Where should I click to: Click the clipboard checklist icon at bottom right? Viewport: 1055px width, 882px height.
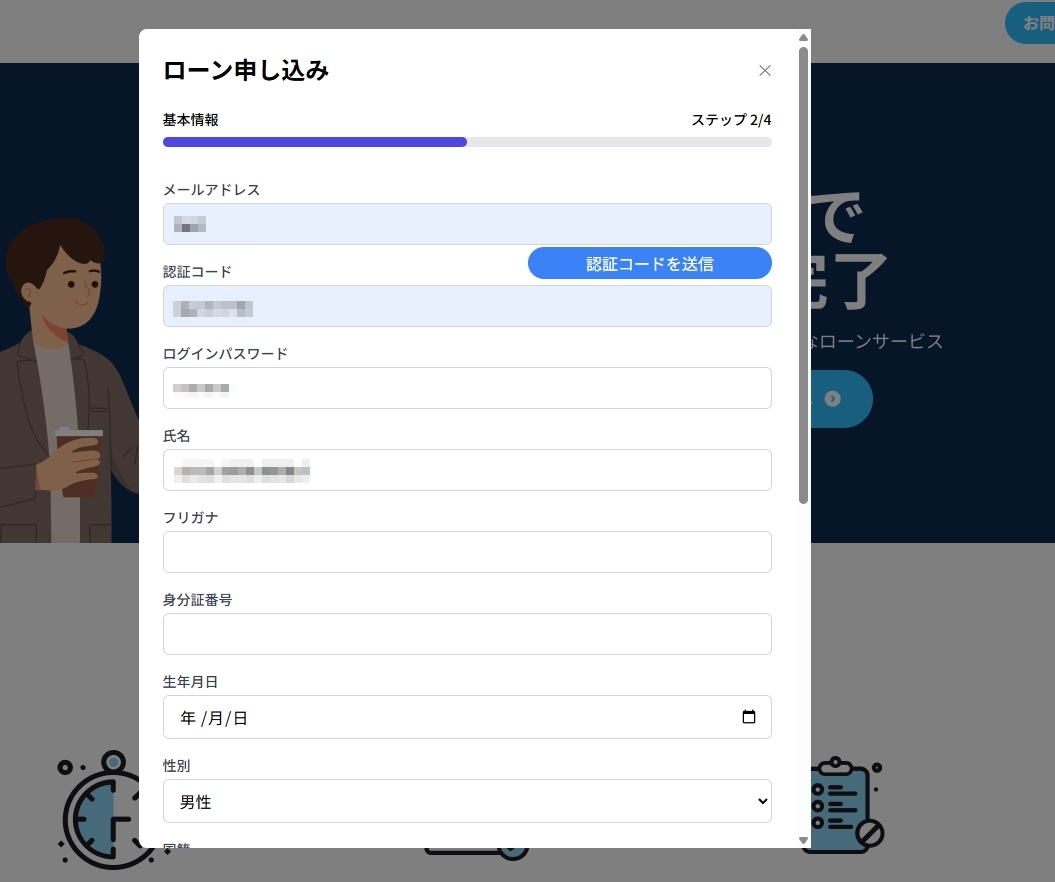tap(845, 805)
